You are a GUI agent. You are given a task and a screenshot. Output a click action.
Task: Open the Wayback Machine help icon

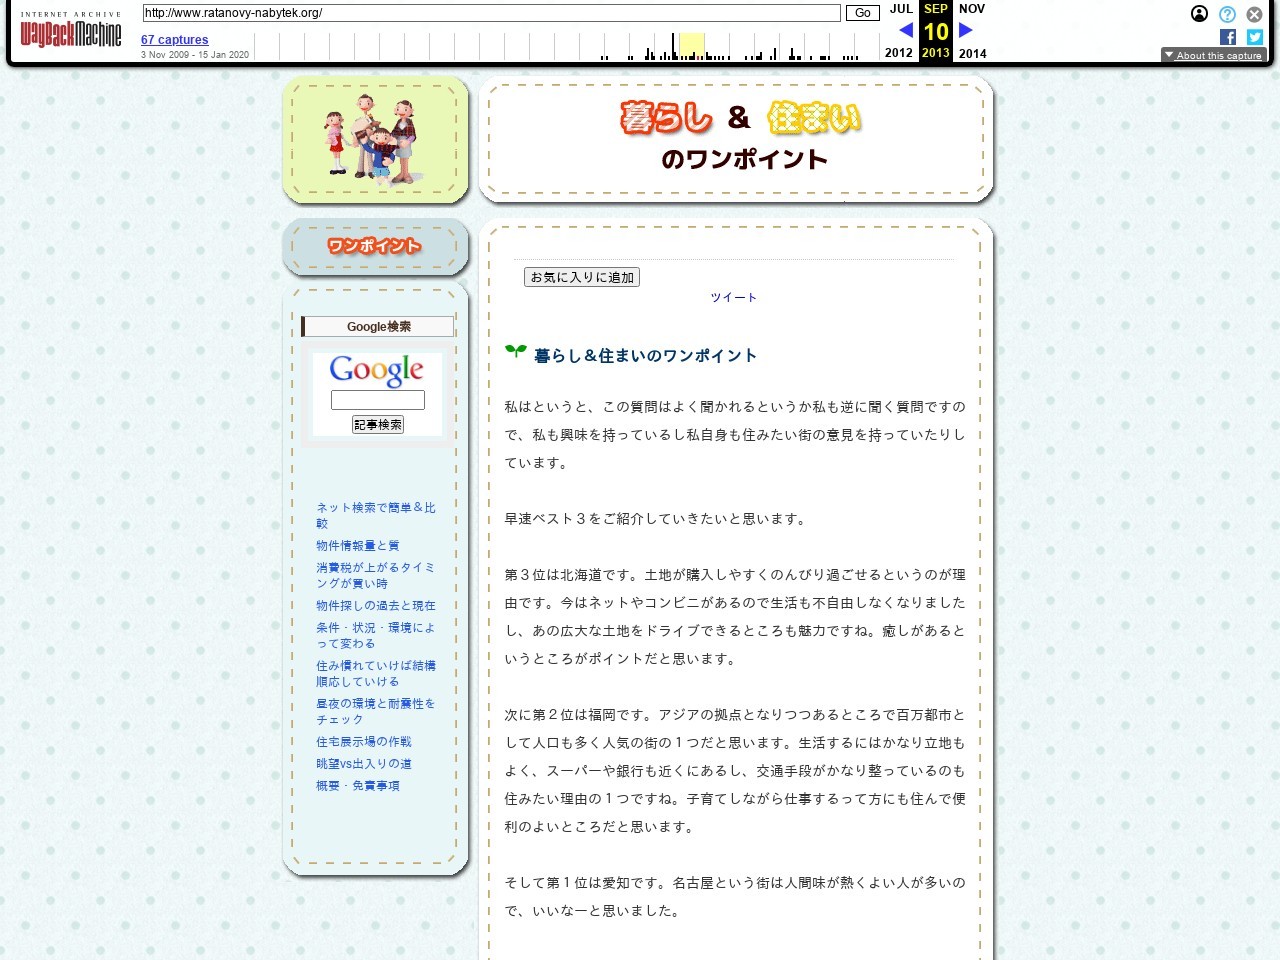[1227, 14]
